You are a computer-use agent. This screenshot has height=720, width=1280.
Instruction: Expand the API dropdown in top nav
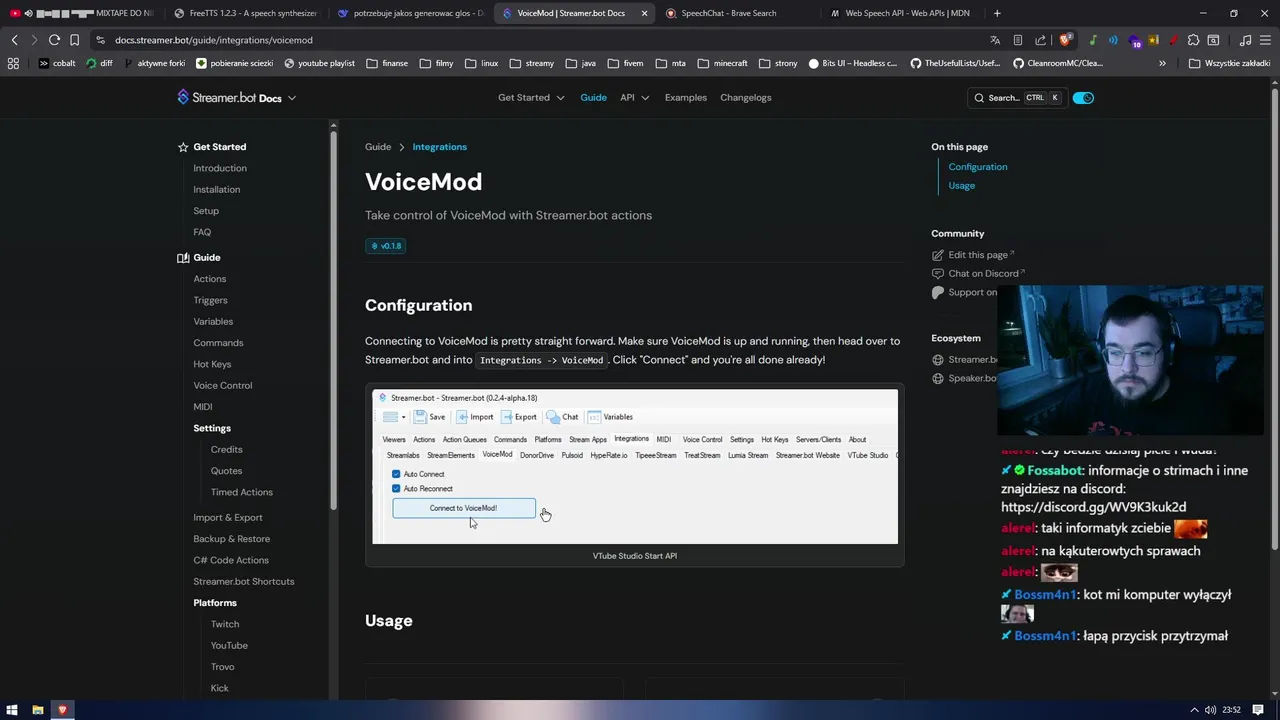point(634,98)
